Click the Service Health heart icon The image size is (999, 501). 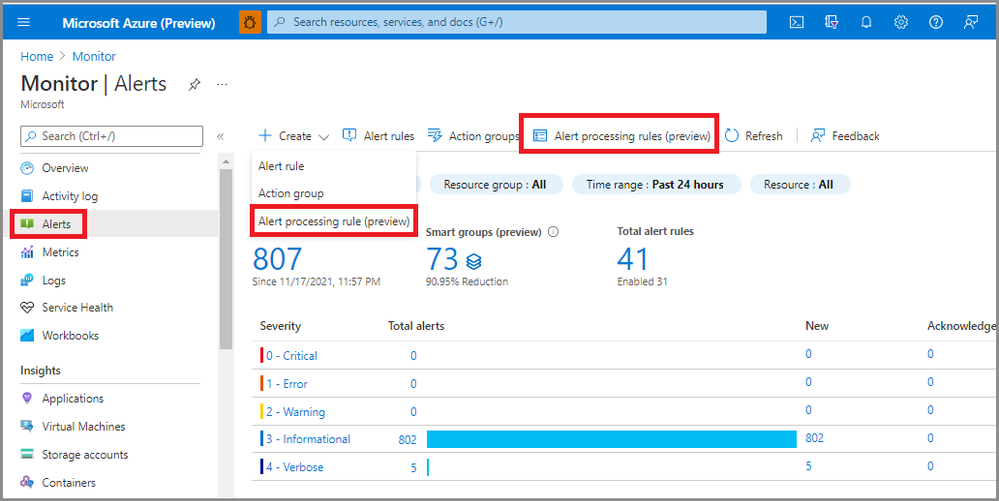tap(27, 307)
